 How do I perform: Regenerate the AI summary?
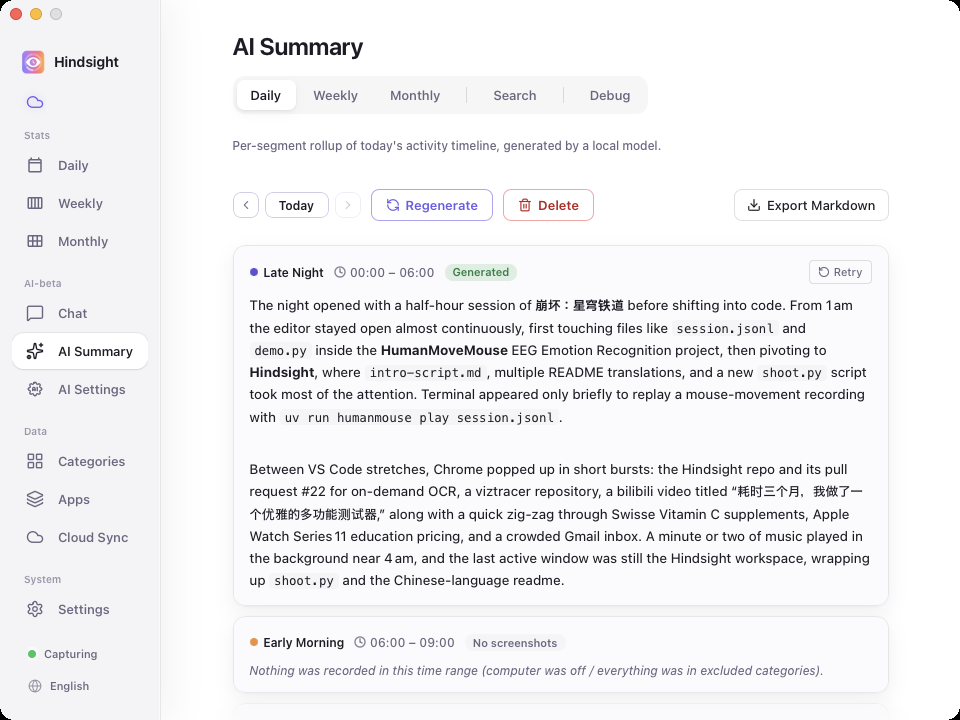pyautogui.click(x=432, y=205)
